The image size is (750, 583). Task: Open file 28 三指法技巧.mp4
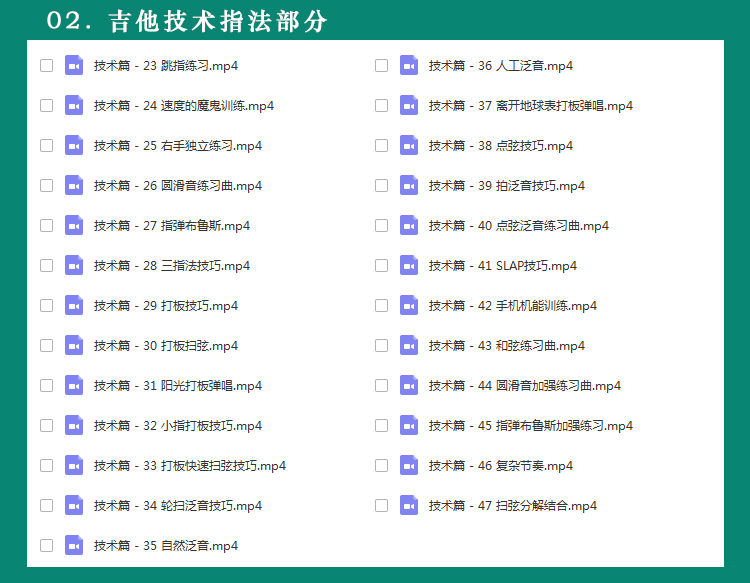(171, 266)
